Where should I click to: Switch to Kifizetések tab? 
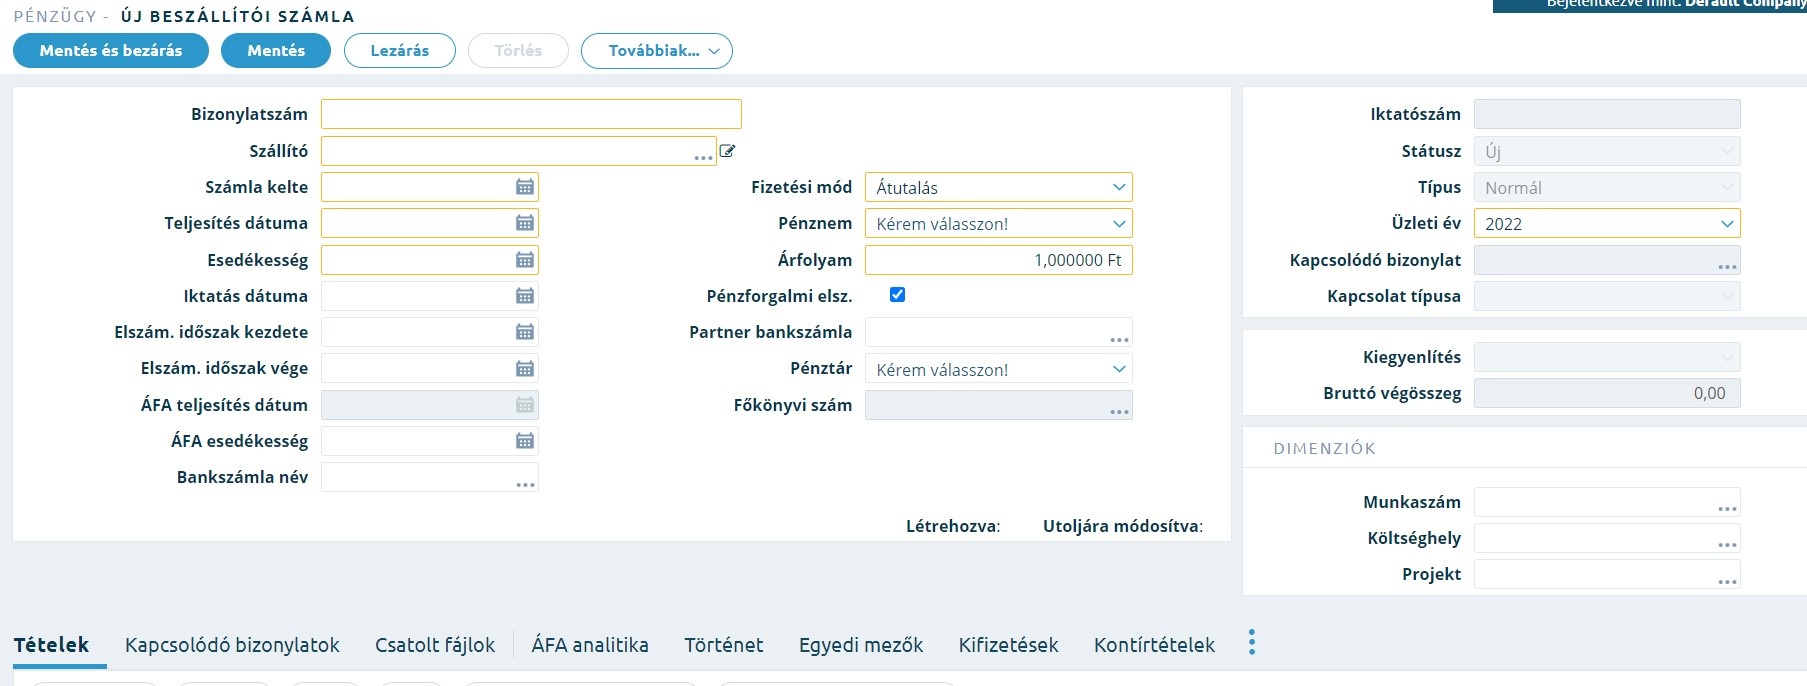pos(1008,645)
